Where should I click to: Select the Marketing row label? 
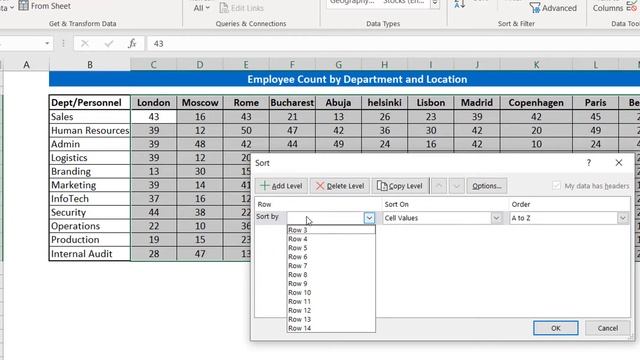coord(90,185)
